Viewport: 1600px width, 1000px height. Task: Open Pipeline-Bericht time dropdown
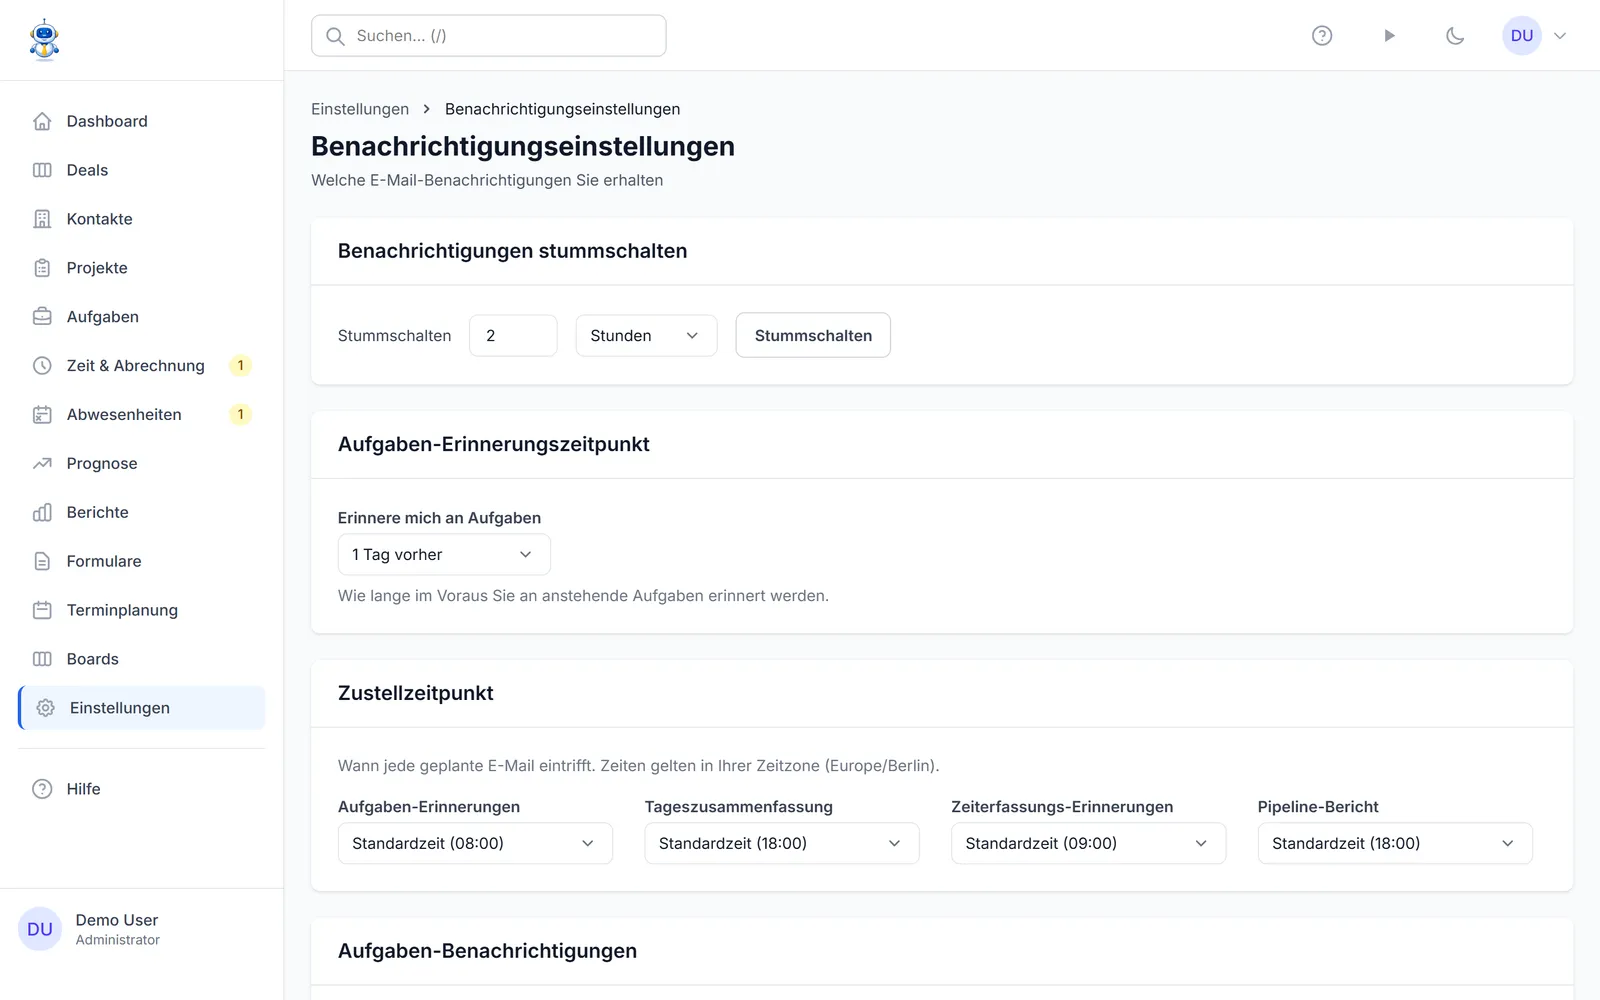tap(1395, 844)
